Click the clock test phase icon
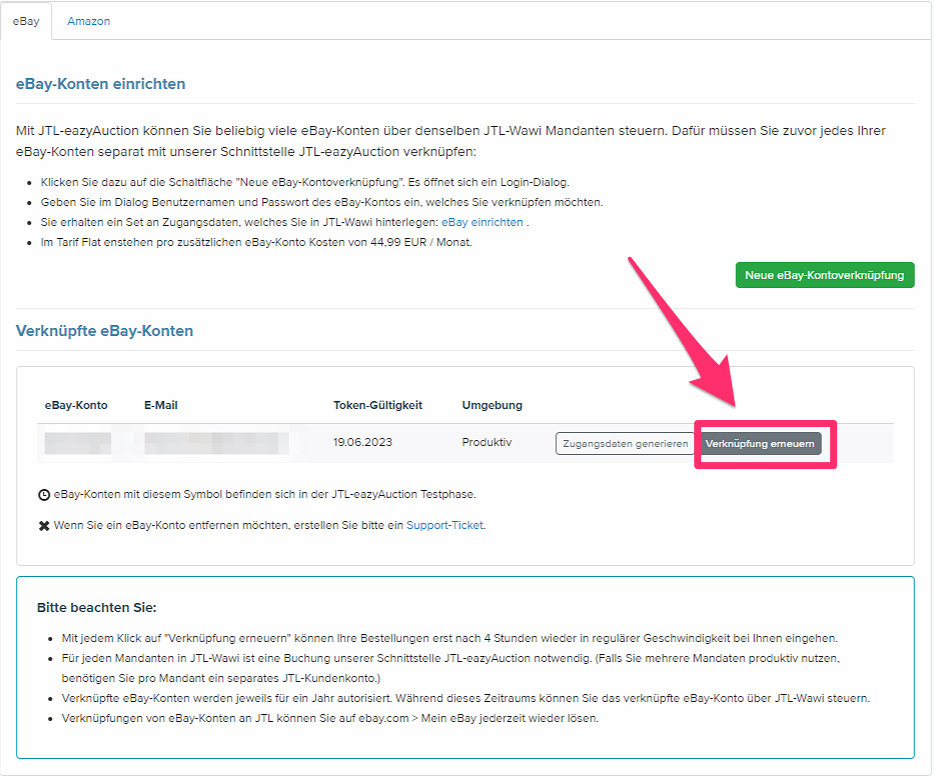934x776 pixels. tap(44, 495)
